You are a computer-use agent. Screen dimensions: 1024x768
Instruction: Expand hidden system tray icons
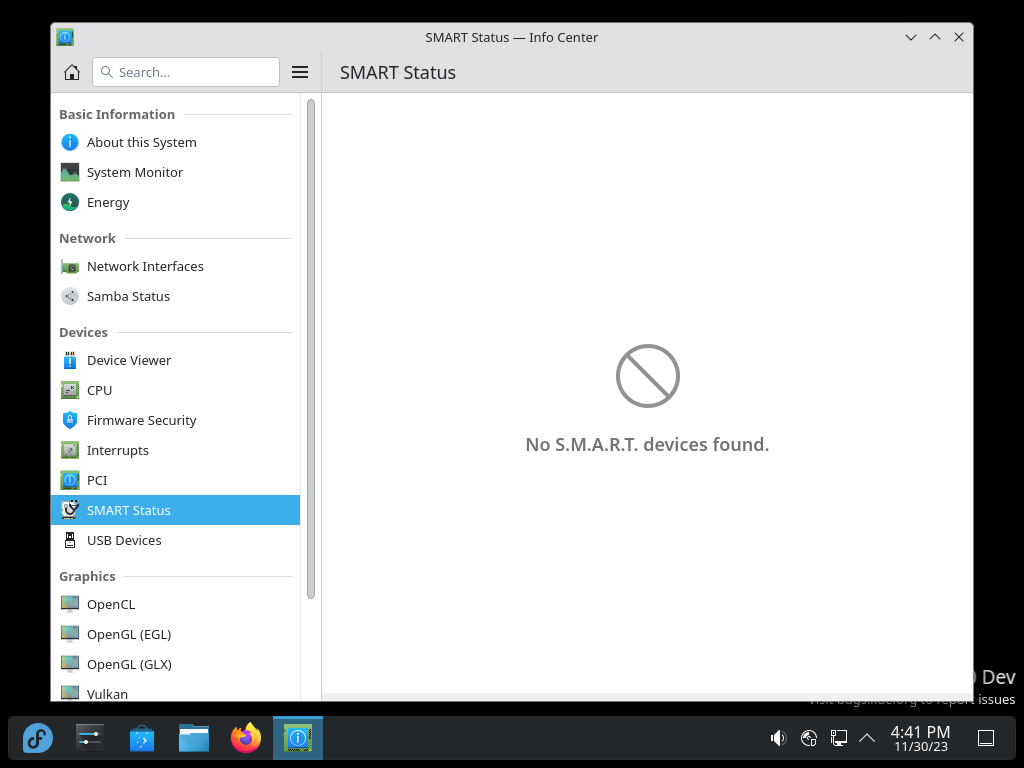pyautogui.click(x=867, y=739)
